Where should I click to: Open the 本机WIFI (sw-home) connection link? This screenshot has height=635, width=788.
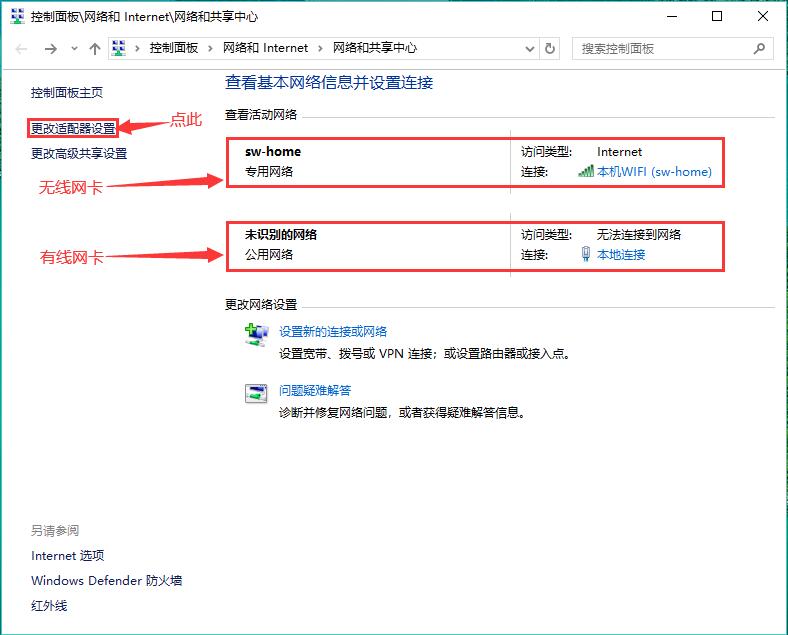click(654, 172)
